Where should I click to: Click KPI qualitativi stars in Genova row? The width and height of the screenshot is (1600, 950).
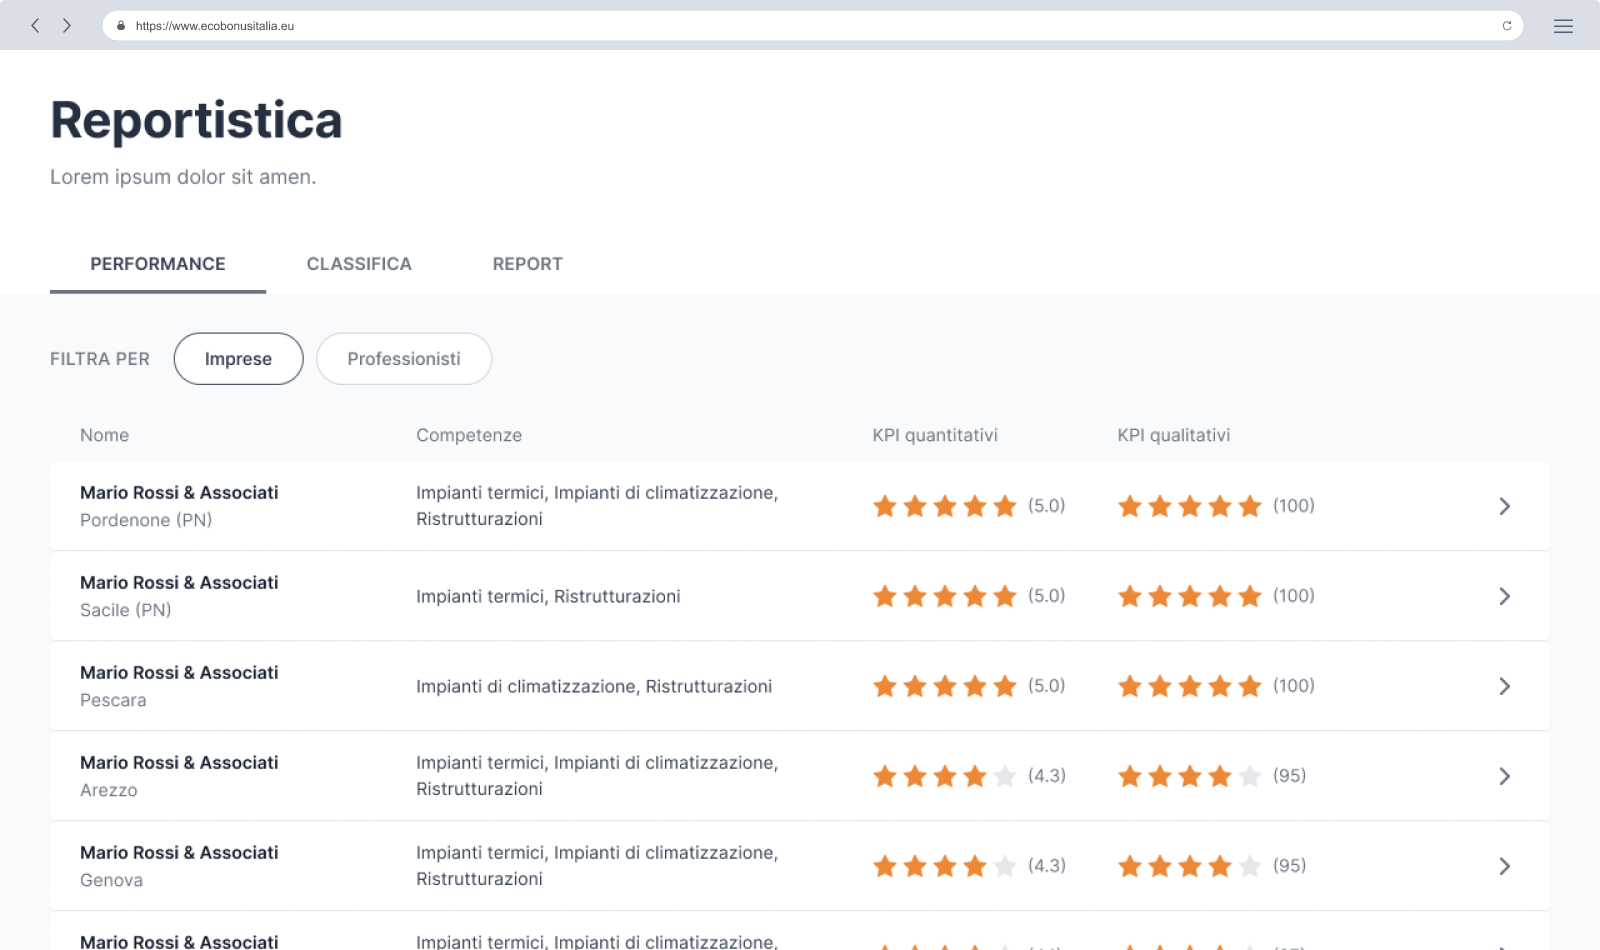click(1190, 866)
